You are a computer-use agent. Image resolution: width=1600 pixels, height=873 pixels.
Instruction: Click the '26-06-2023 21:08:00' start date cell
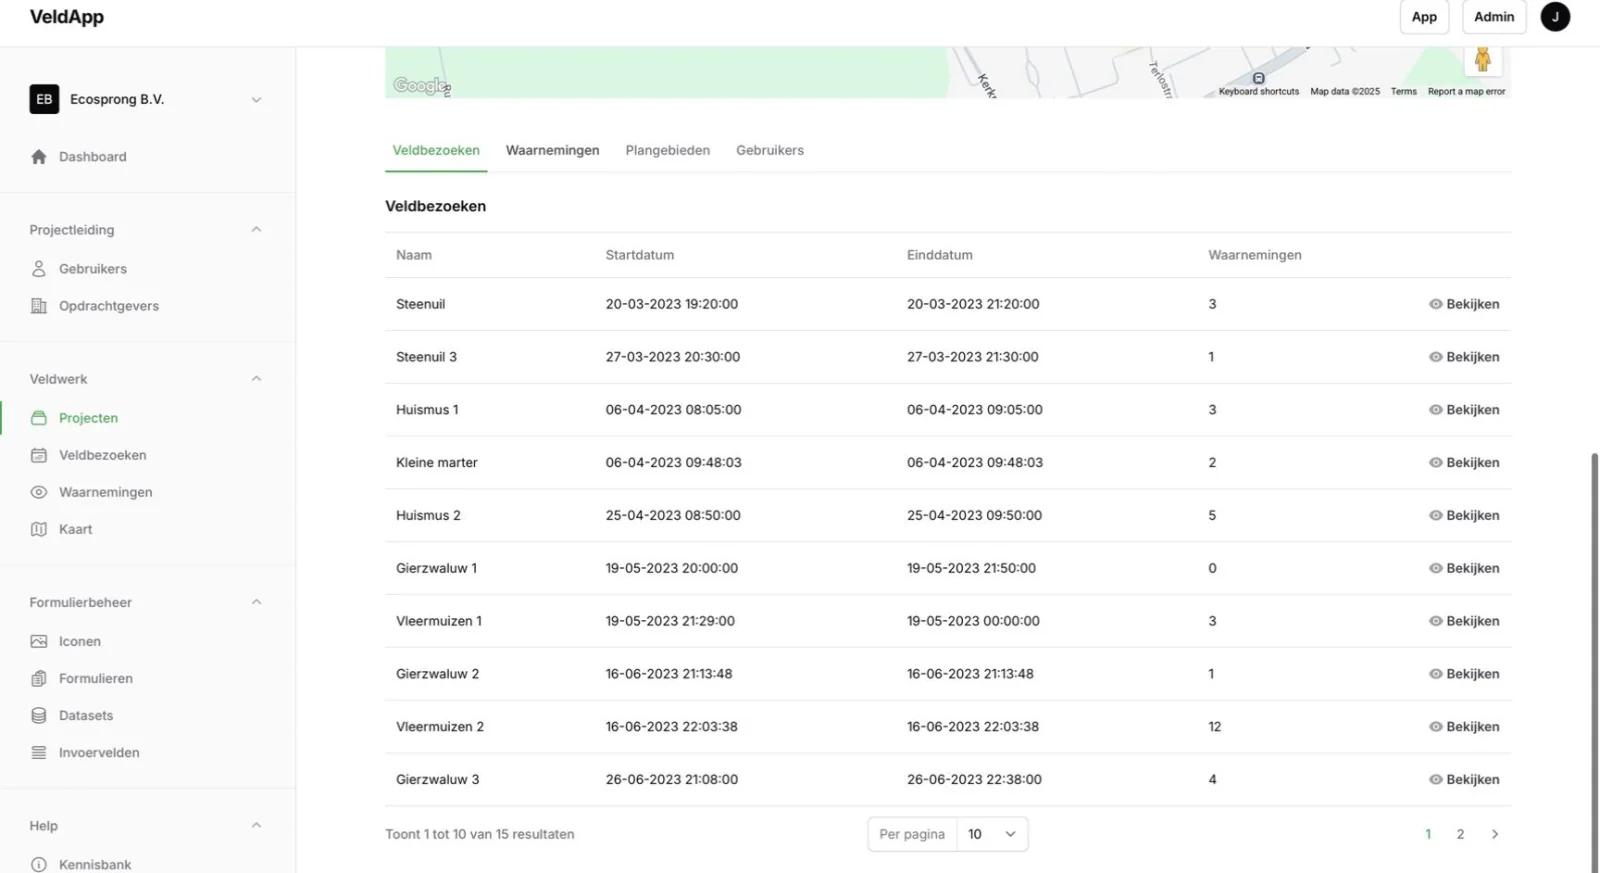coord(672,780)
